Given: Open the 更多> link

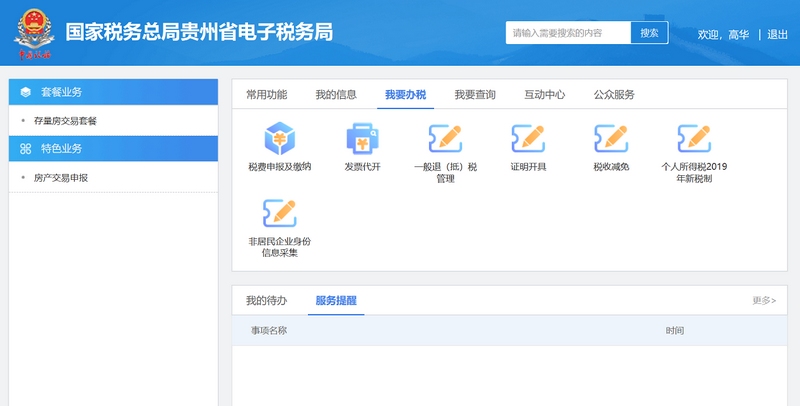Looking at the screenshot, I should (x=764, y=300).
